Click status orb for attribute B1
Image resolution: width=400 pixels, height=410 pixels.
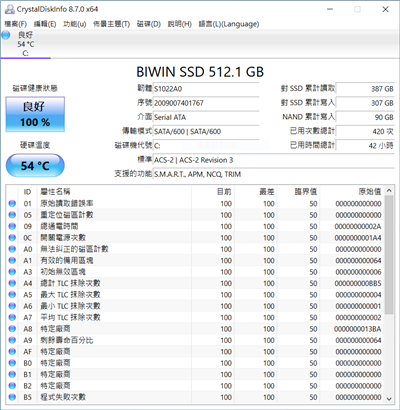pyautogui.click(x=12, y=374)
